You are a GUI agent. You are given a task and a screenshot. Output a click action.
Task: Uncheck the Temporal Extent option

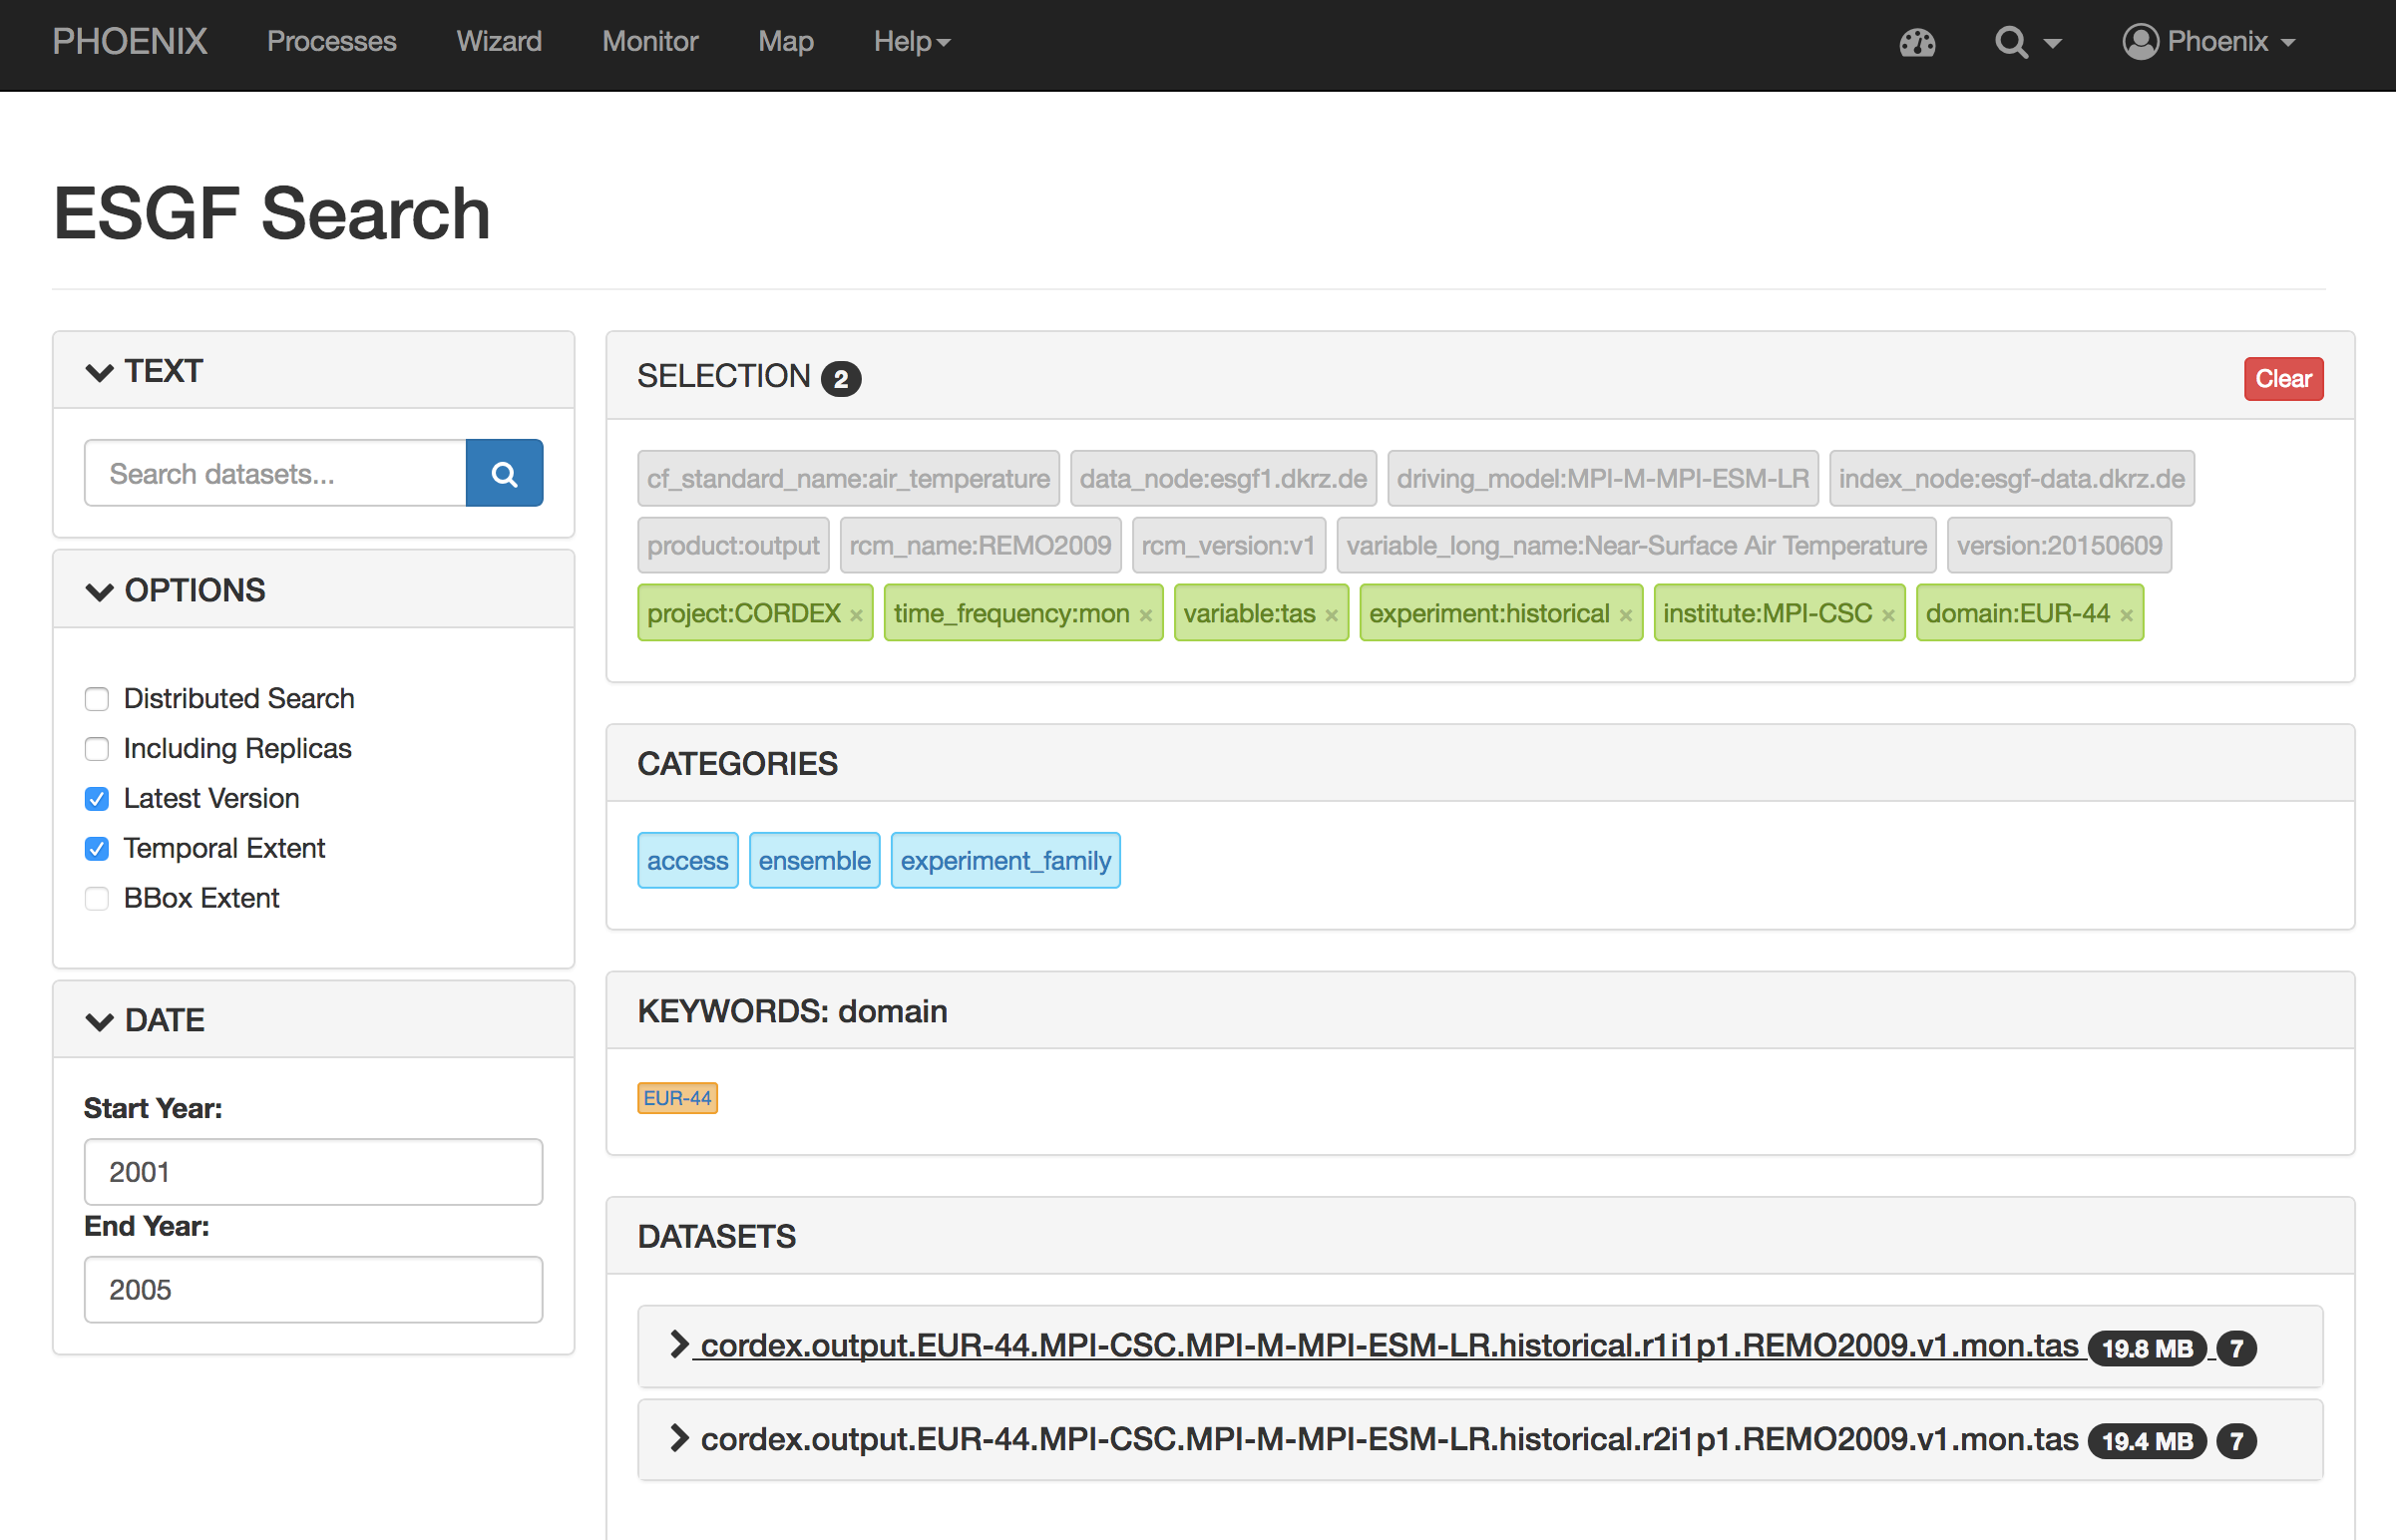pyautogui.click(x=97, y=849)
